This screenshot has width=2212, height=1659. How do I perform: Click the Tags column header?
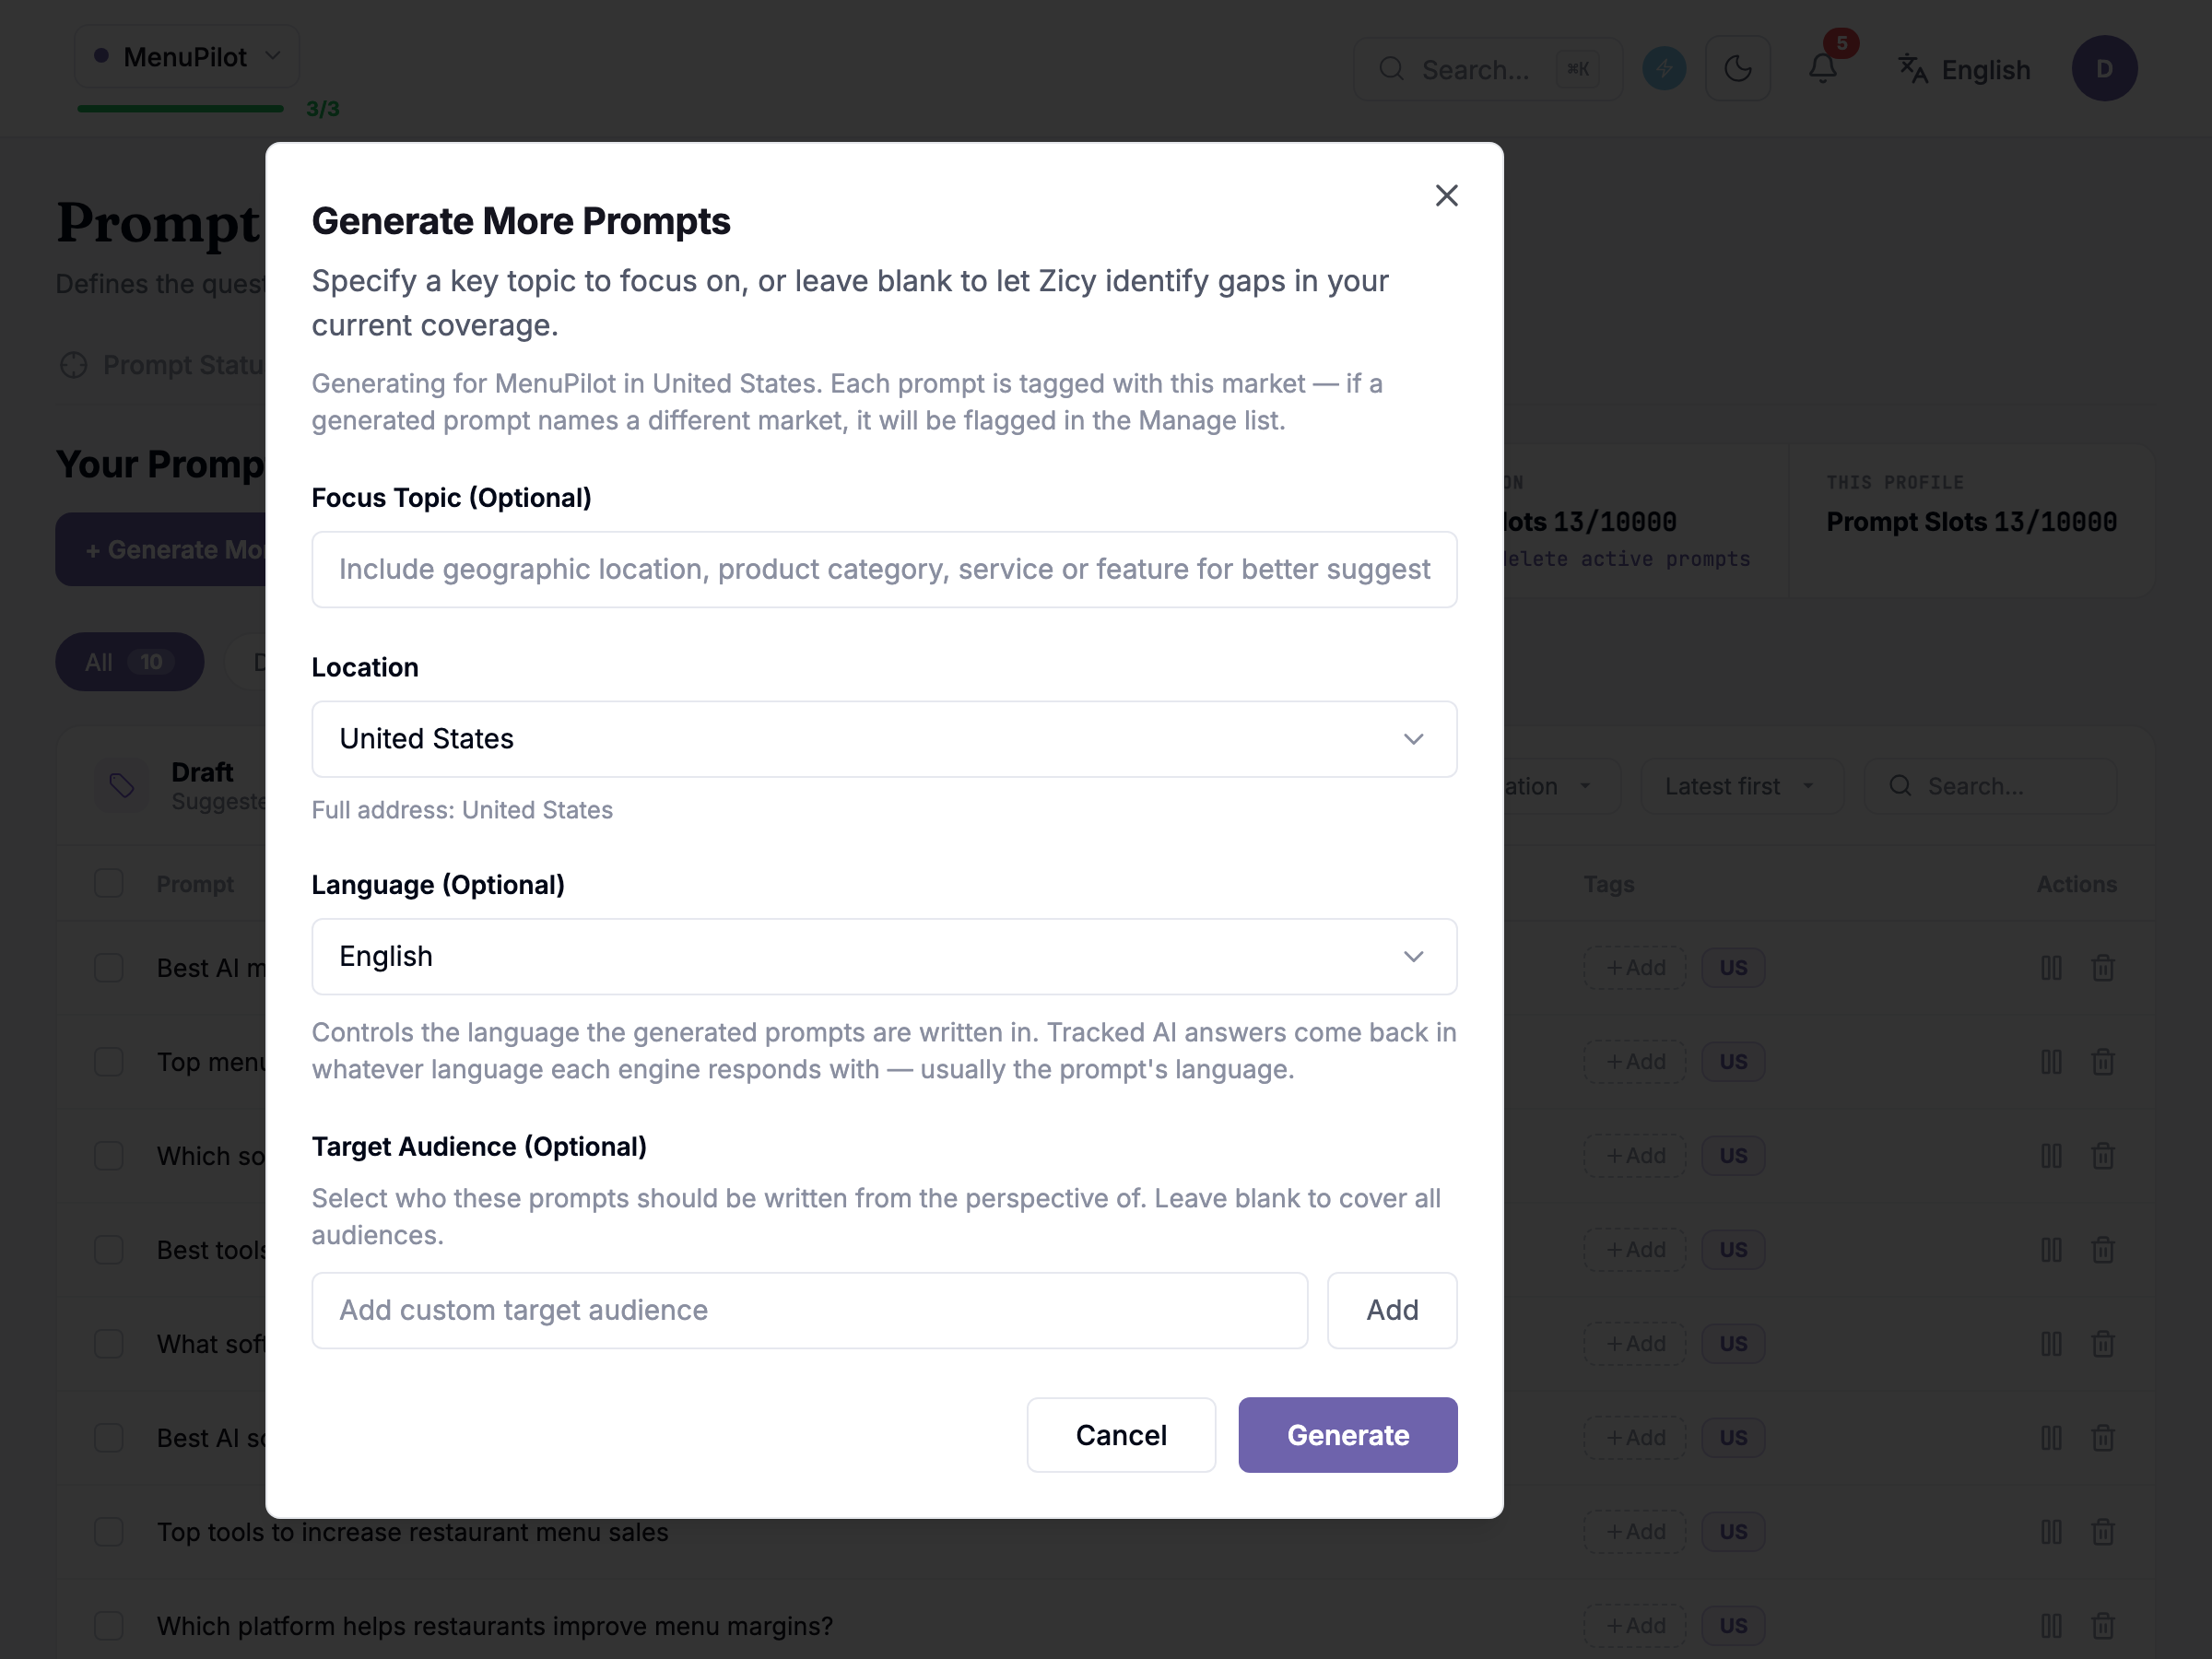click(1609, 884)
